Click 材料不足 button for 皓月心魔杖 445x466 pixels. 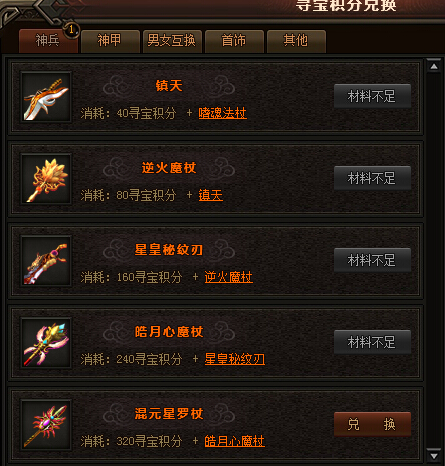(372, 342)
